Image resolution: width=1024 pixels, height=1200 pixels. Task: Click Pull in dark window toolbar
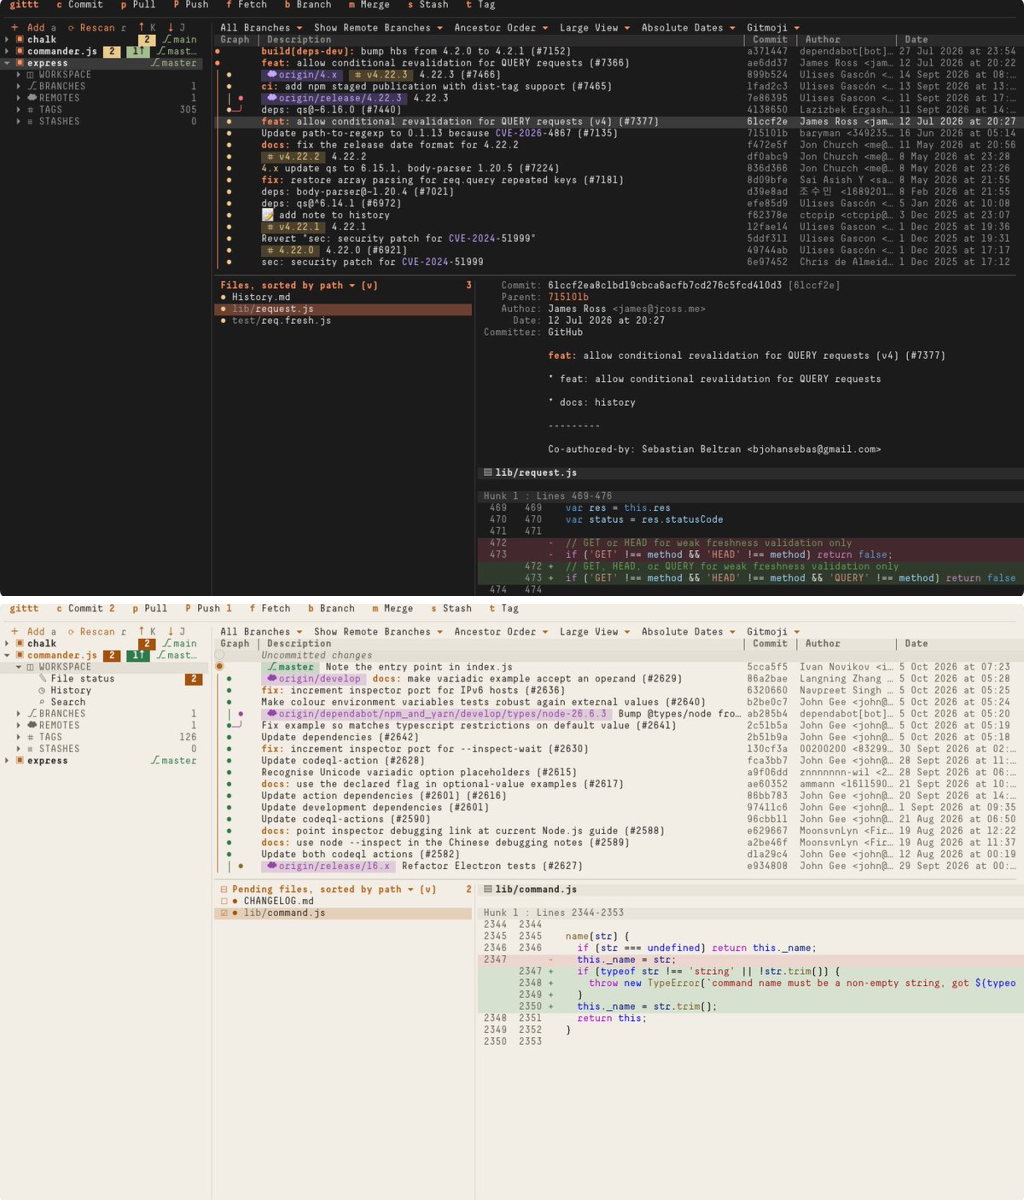pyautogui.click(x=137, y=5)
